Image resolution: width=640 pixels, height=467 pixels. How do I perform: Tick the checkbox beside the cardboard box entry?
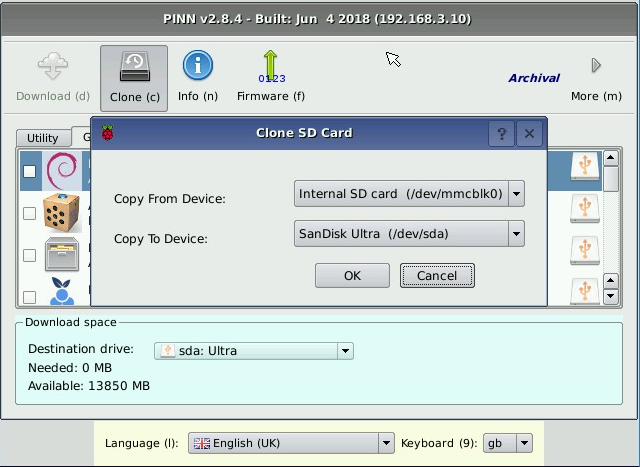[29, 213]
